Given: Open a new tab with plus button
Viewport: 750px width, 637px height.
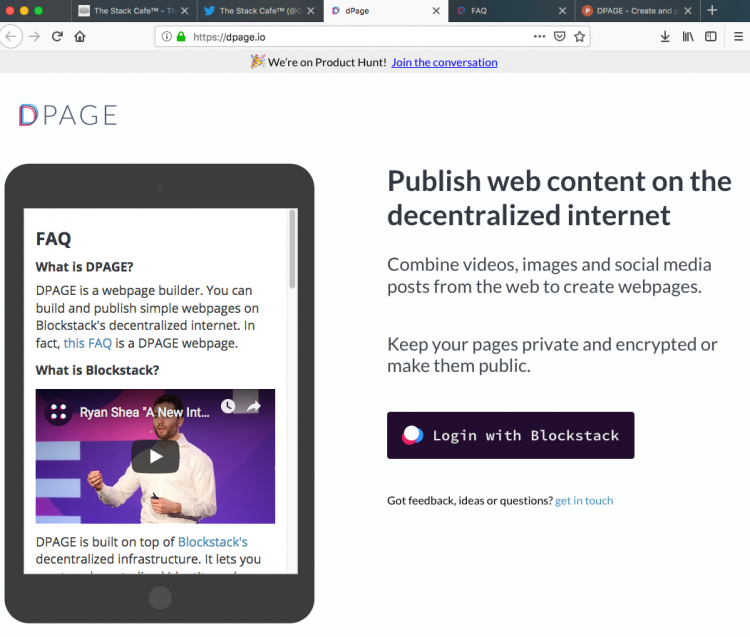Looking at the screenshot, I should (712, 10).
